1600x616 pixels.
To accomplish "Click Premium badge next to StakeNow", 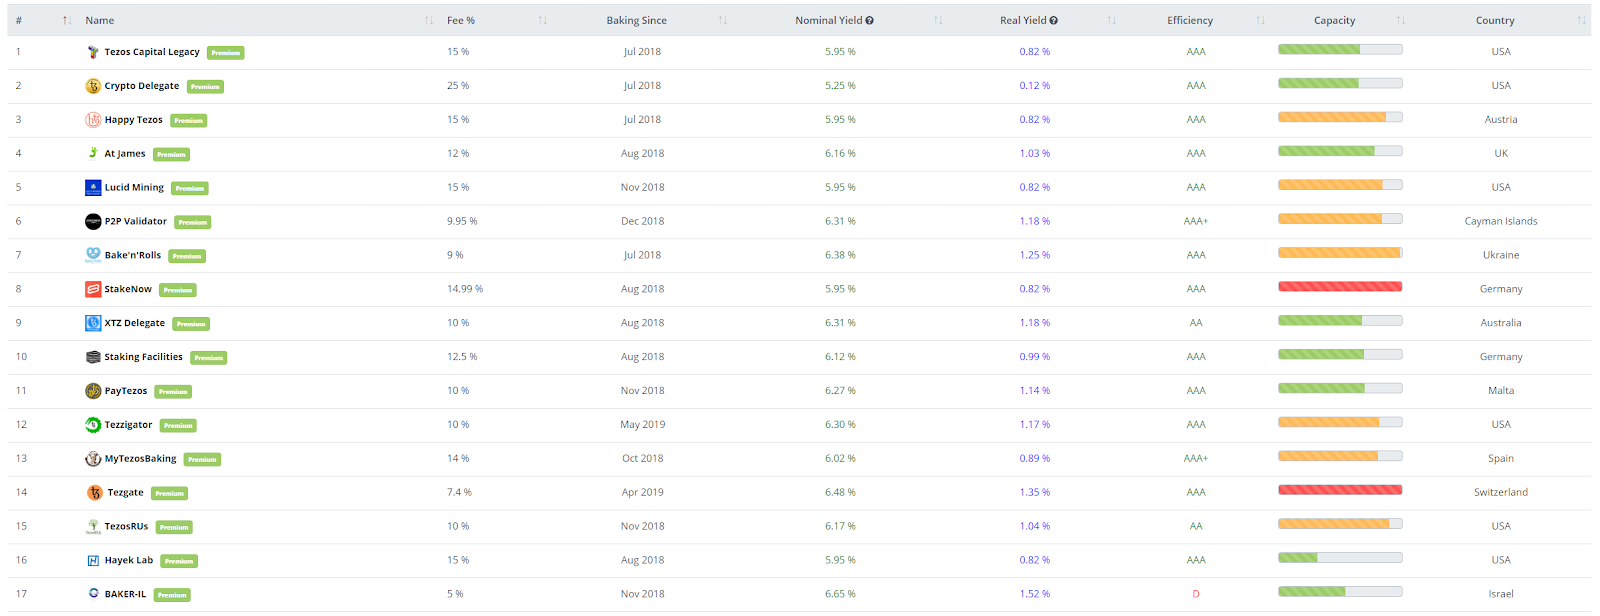I will [x=178, y=290].
